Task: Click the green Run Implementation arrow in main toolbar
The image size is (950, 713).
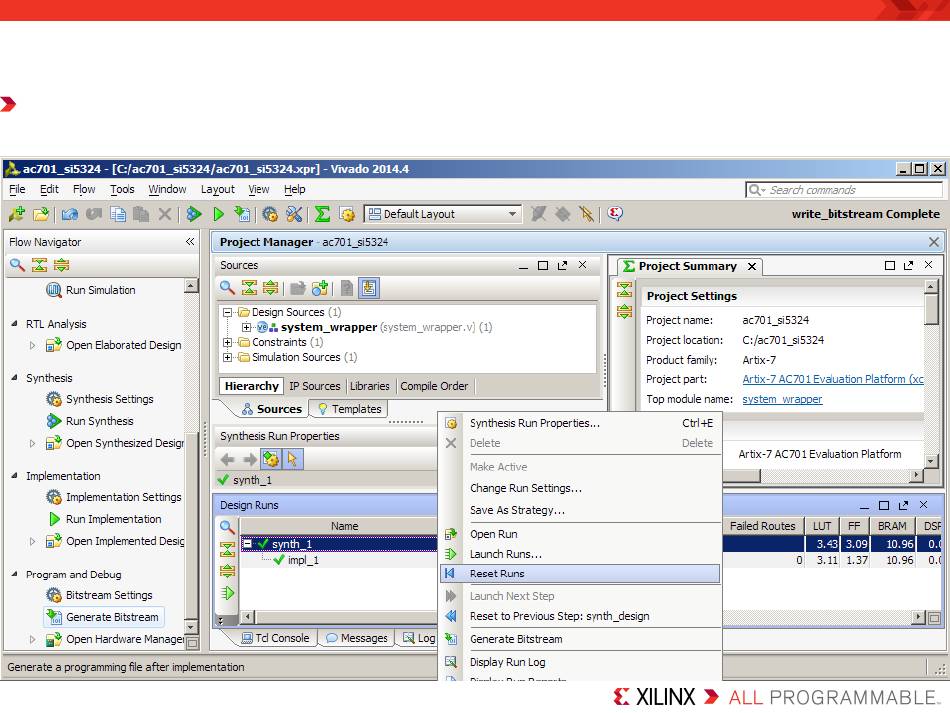Action: point(219,214)
